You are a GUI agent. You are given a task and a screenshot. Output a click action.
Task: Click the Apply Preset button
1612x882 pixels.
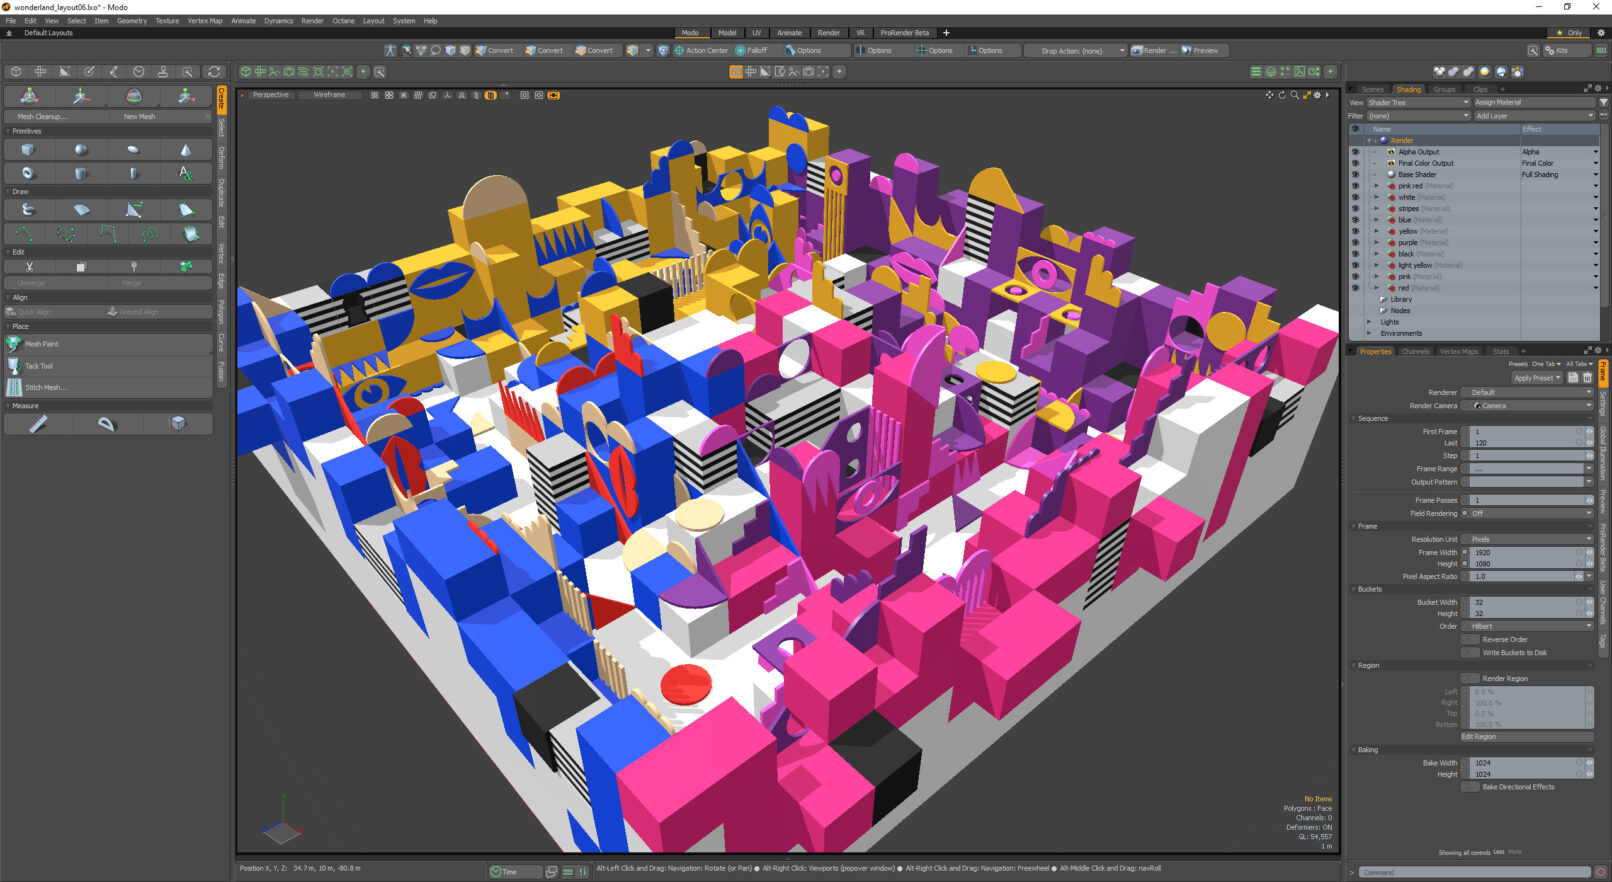click(1537, 378)
